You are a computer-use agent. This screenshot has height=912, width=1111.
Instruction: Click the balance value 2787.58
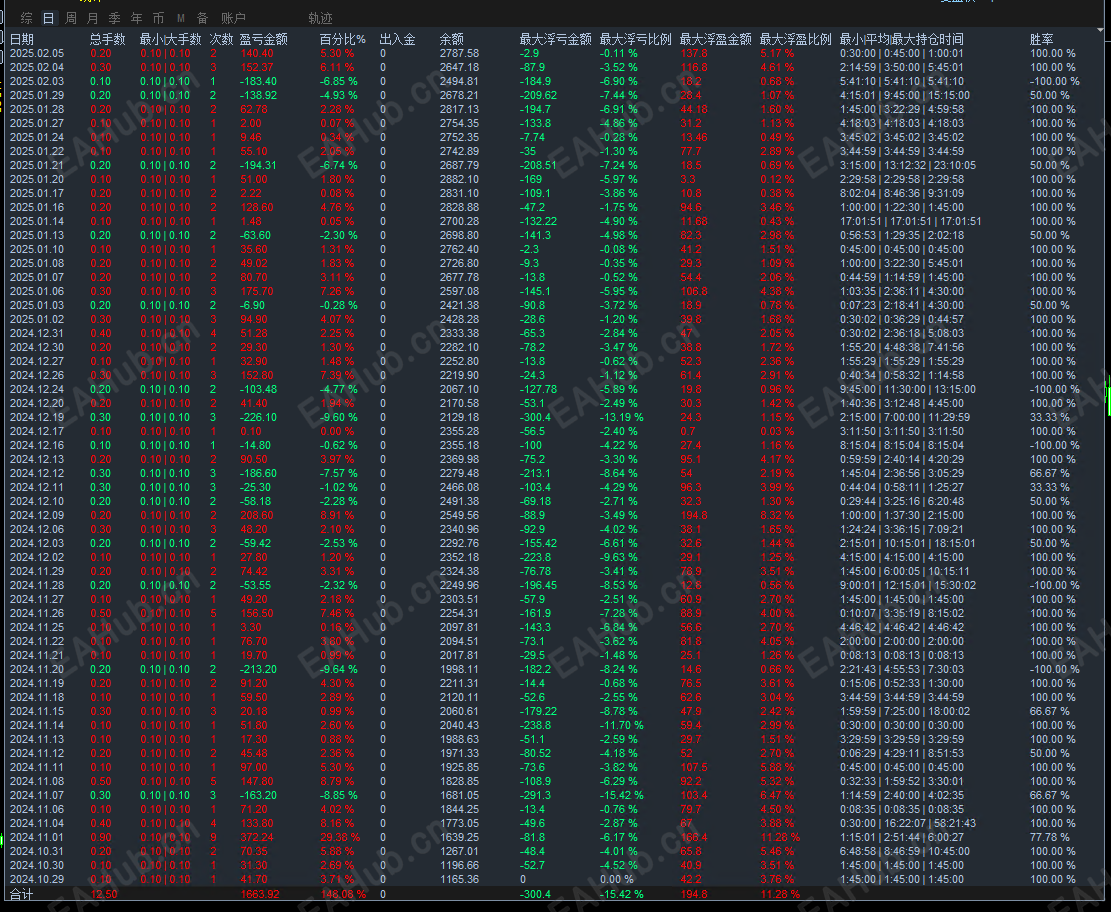pos(459,53)
